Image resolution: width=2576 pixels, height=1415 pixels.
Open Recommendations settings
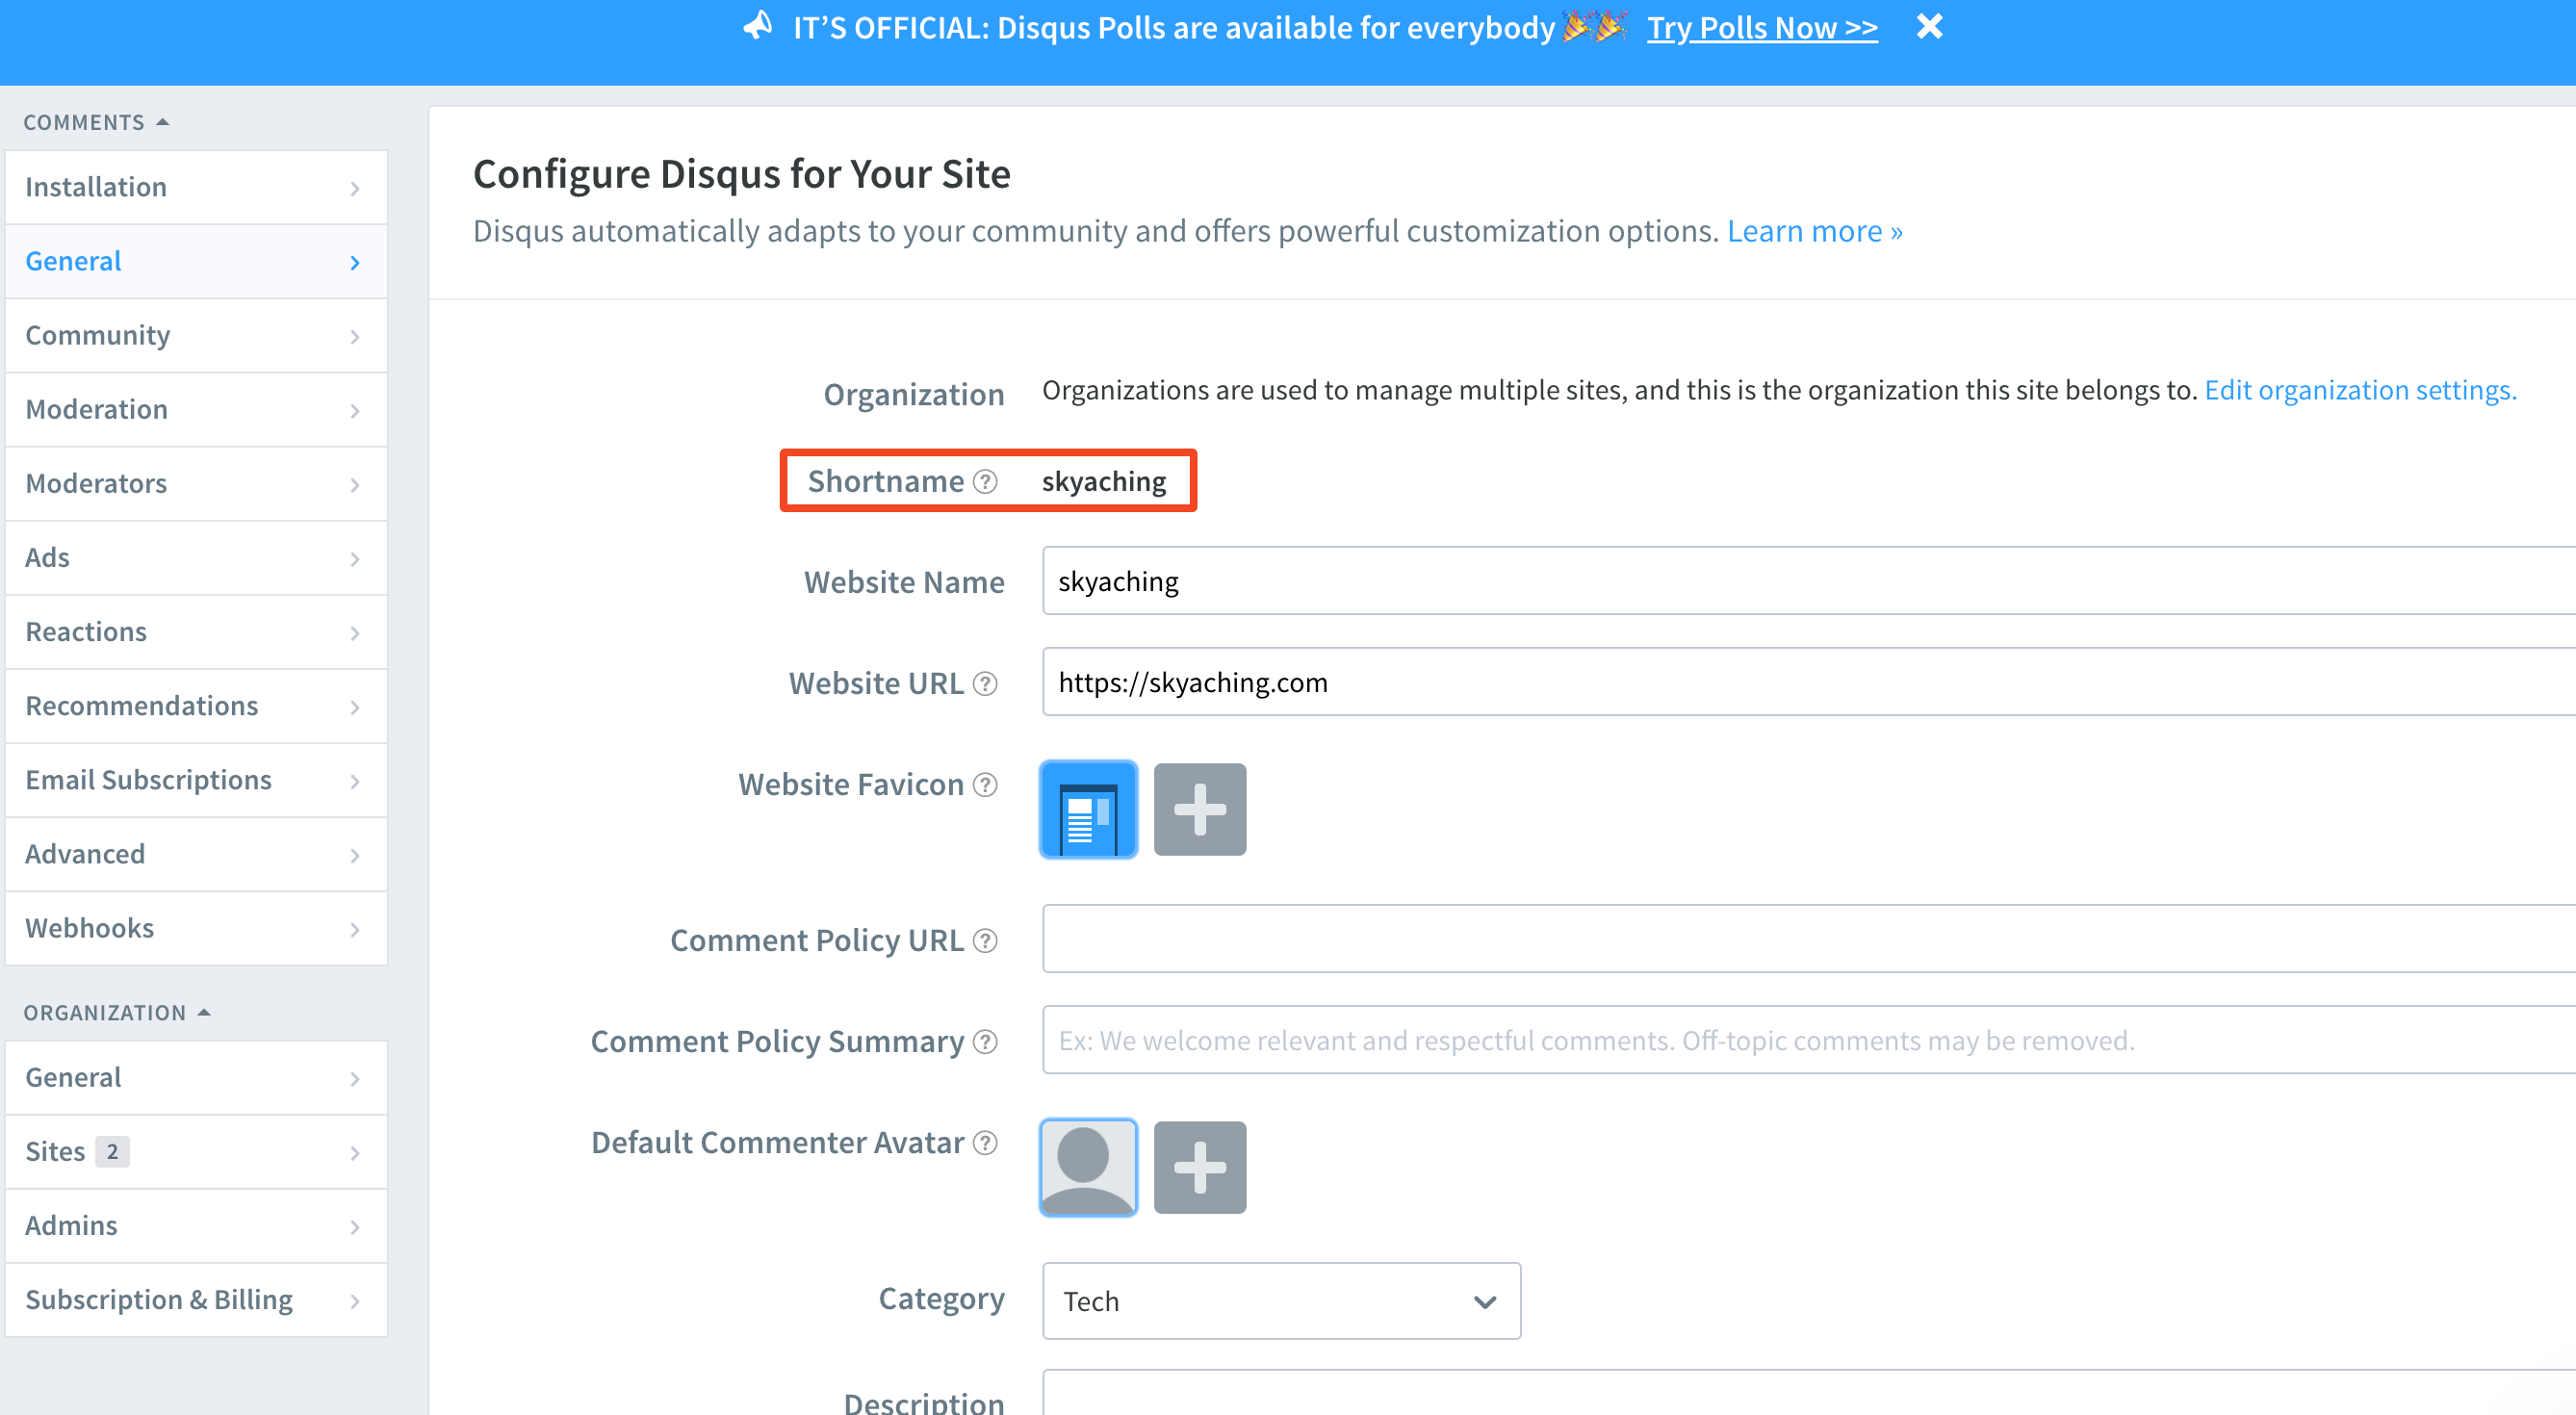tap(196, 705)
